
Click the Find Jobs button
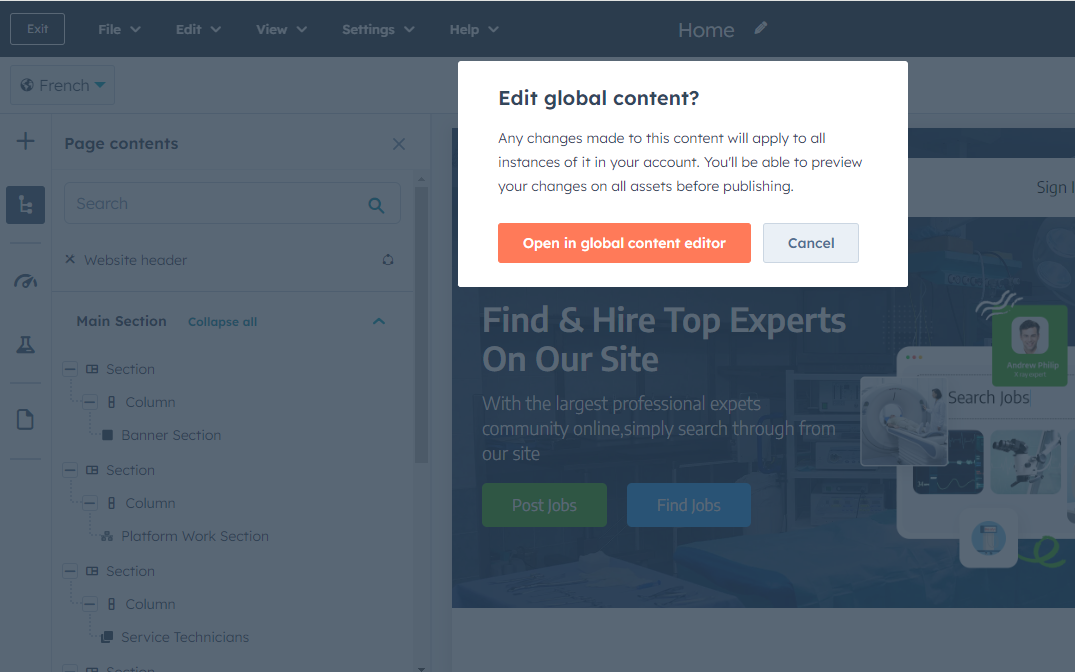pos(688,505)
